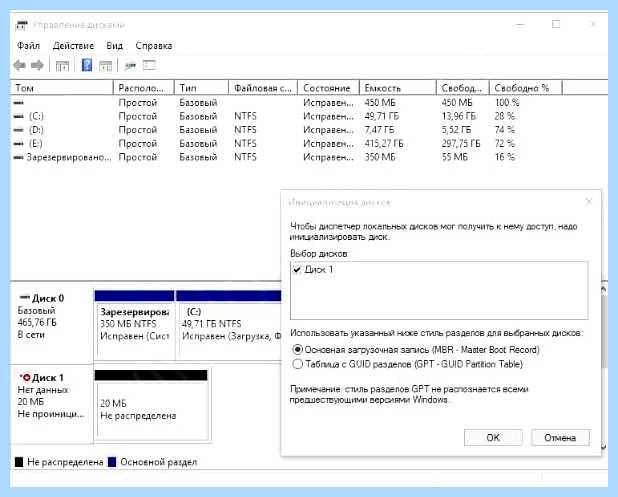The height and width of the screenshot is (497, 618).
Task: Click Простой cell in the (E:) row
Action: 138,144
